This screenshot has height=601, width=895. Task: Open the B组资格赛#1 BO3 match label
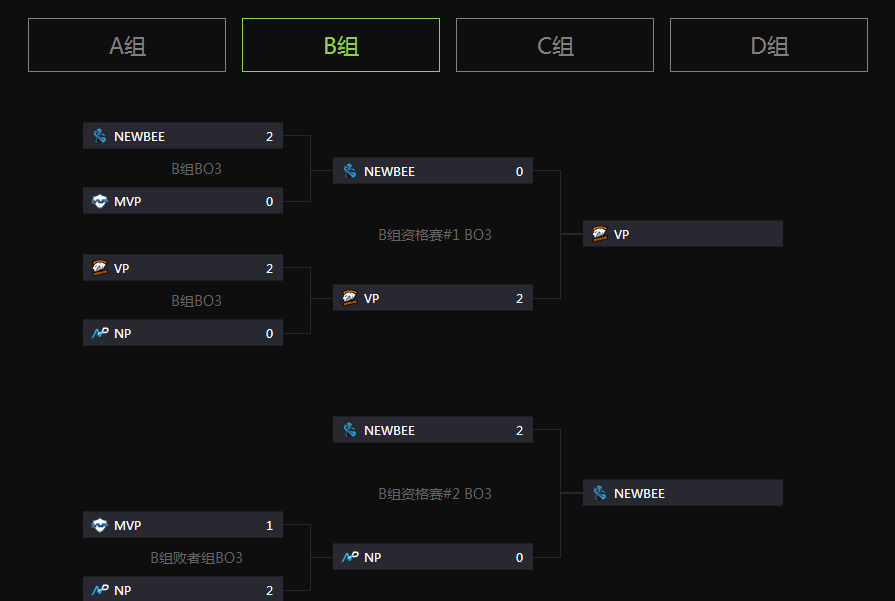435,235
